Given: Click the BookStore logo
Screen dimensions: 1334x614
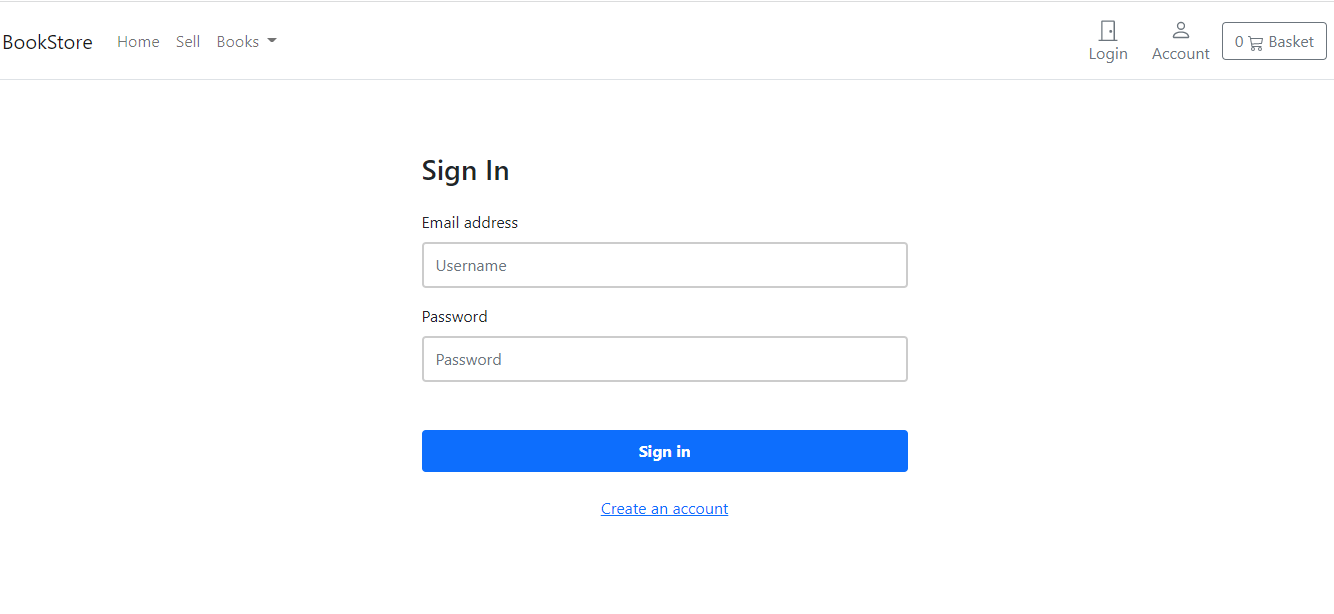Looking at the screenshot, I should click(47, 41).
